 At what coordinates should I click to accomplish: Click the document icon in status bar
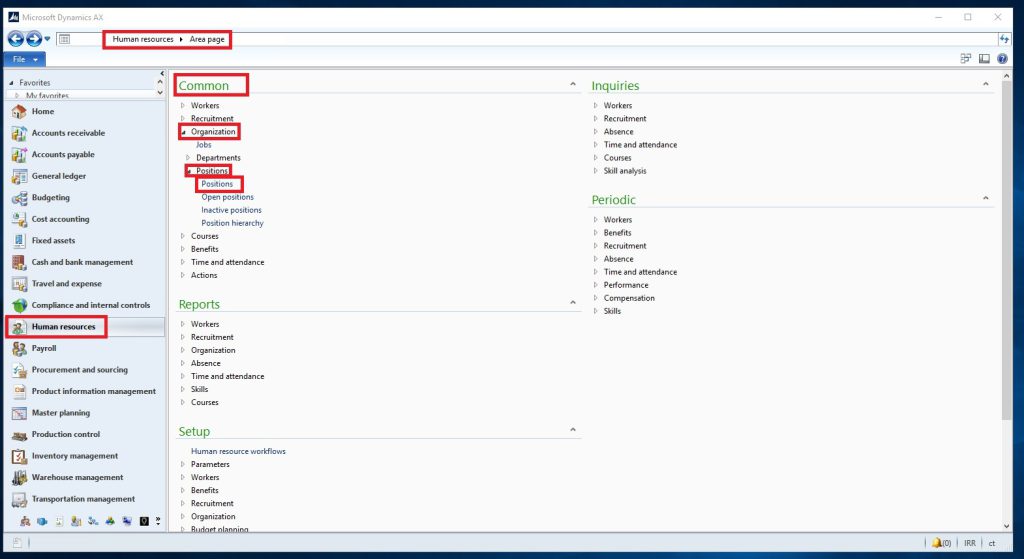coord(17,543)
